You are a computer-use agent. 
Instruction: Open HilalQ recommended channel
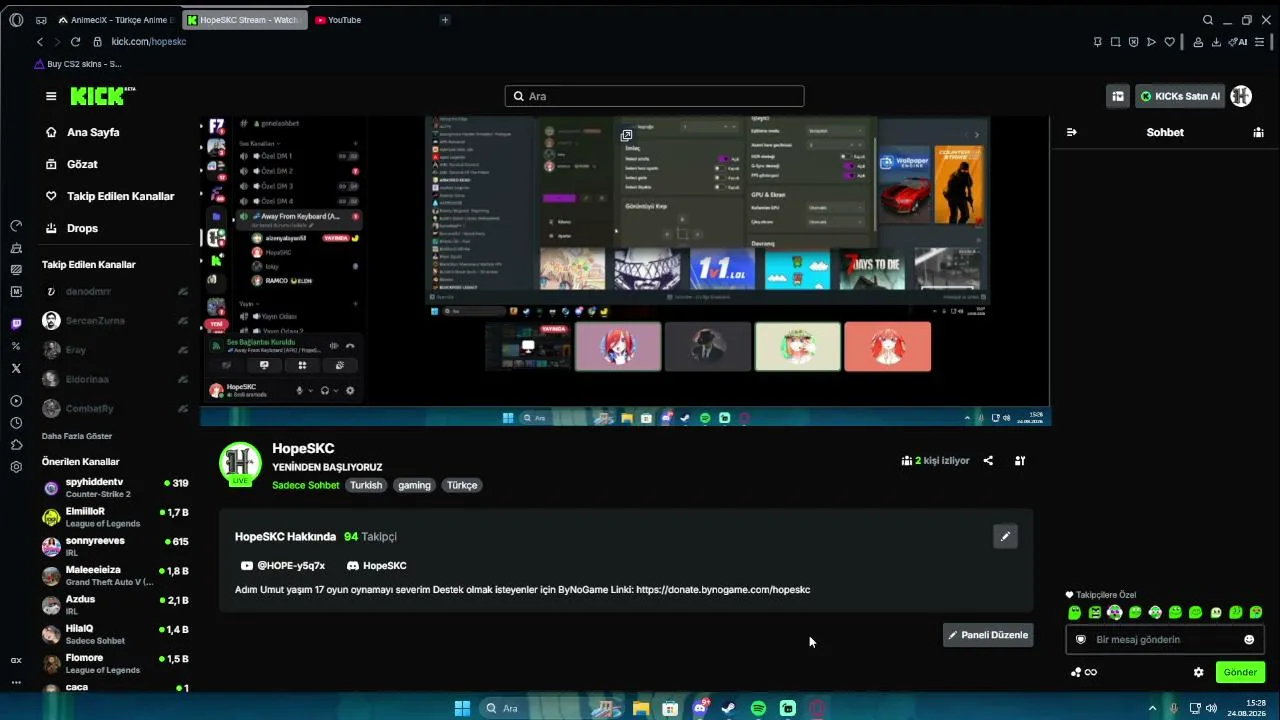[x=115, y=634]
